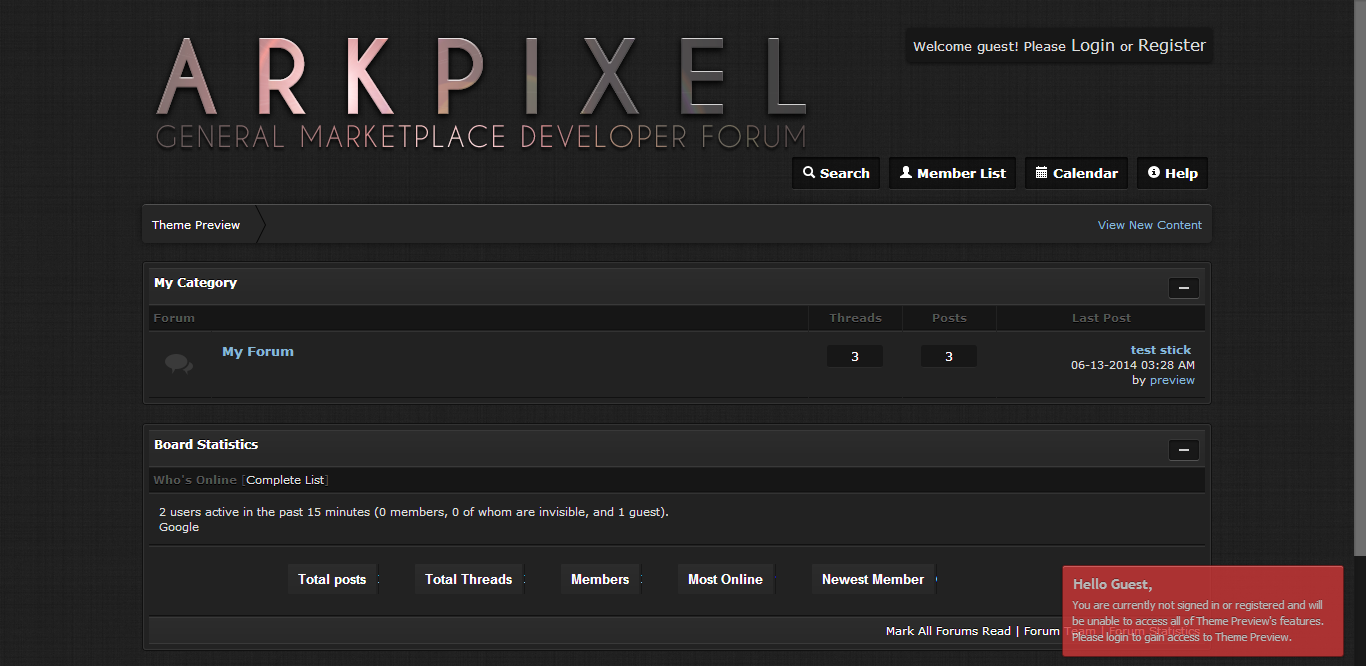This screenshot has height=666, width=1366.
Task: Click the My Category title
Action: (195, 283)
